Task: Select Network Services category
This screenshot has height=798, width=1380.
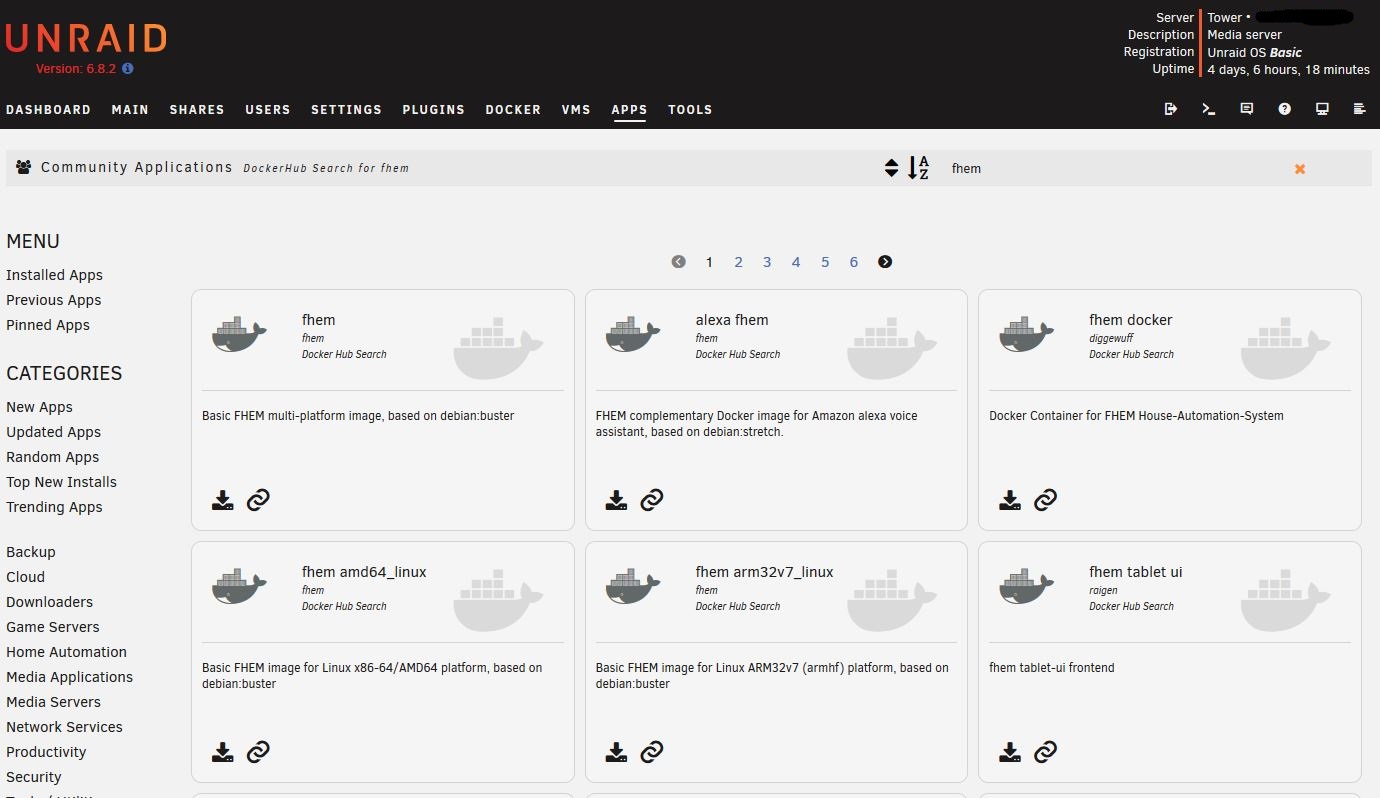Action: (64, 727)
